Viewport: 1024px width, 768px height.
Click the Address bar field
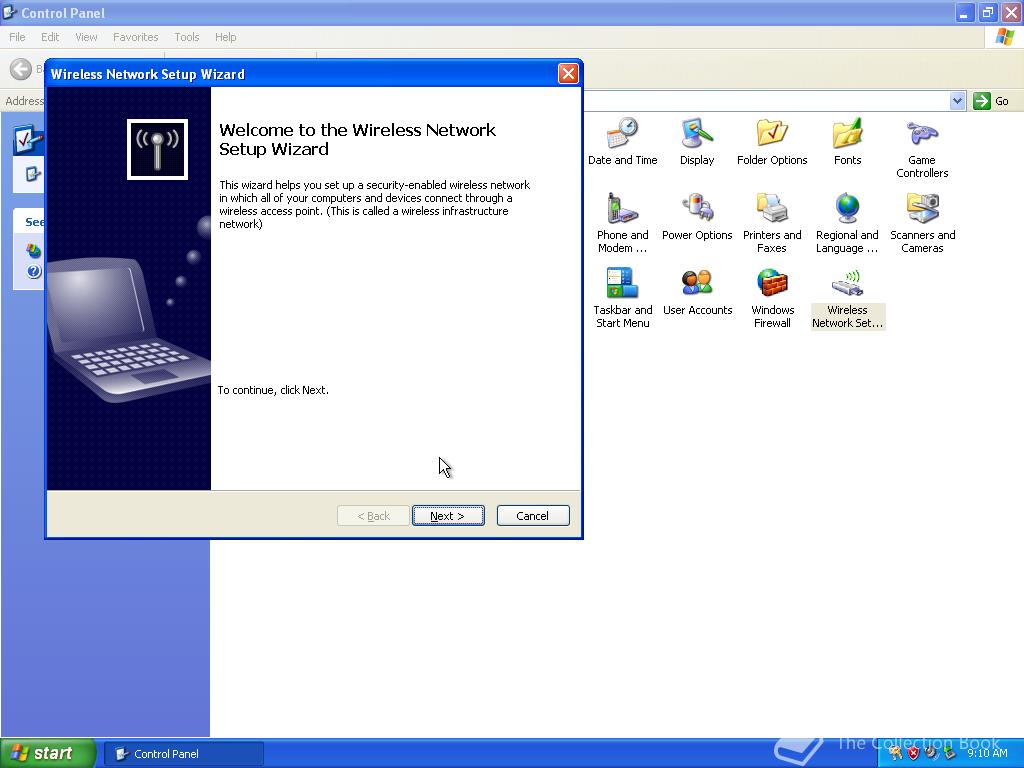[765, 101]
